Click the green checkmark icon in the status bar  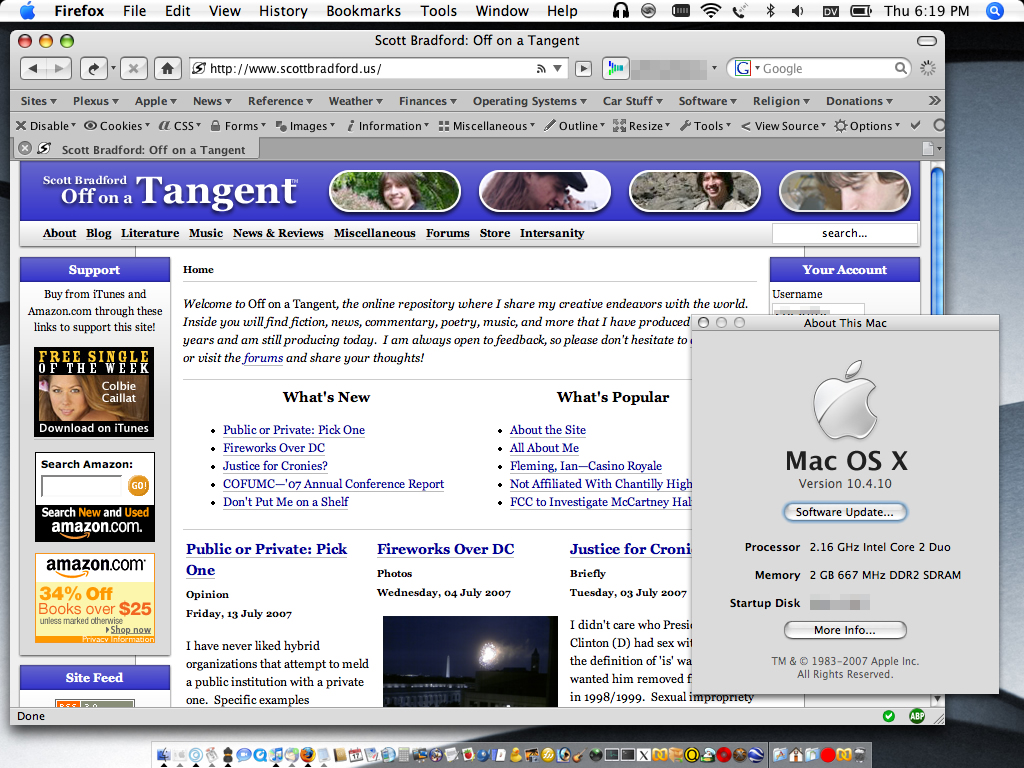889,716
